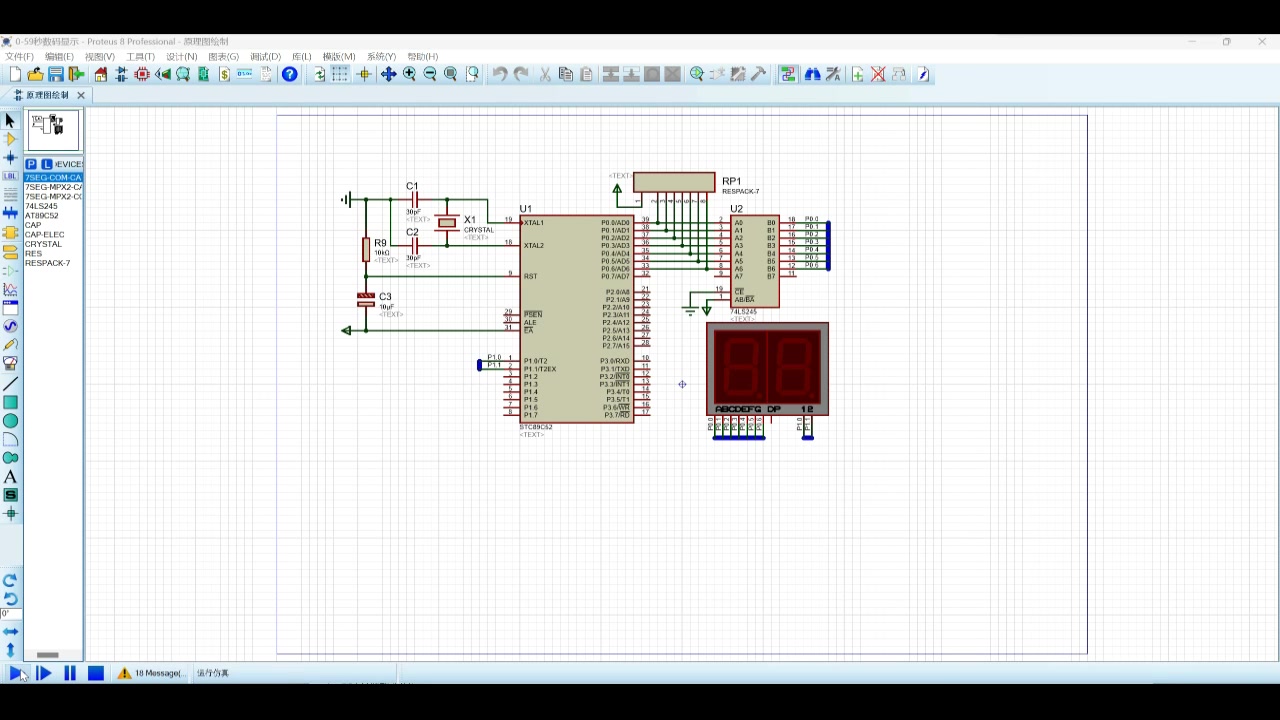Screen dimensions: 1280x720
Task: Toggle the grid display icon
Action: (x=340, y=75)
